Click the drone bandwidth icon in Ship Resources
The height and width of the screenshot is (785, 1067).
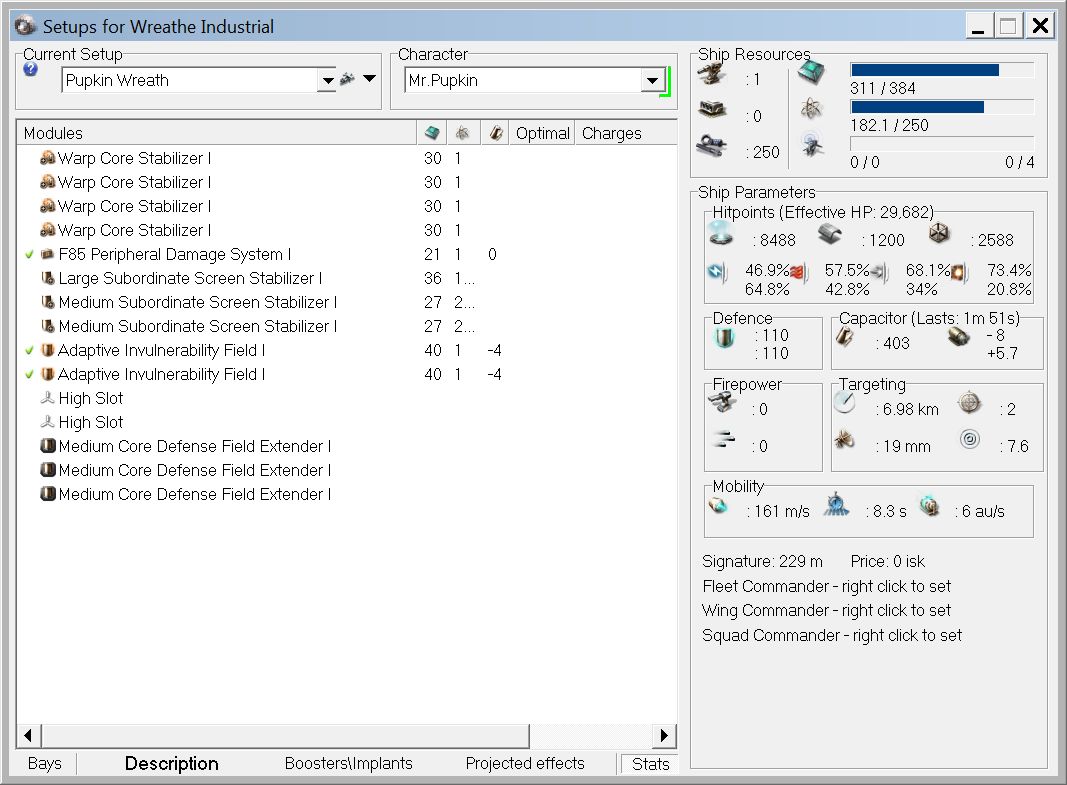click(x=812, y=145)
